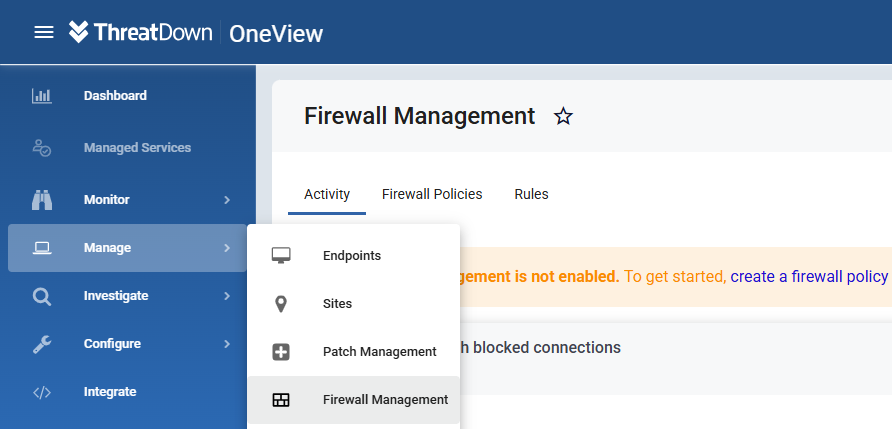Click the Sites location pin icon
This screenshot has width=892, height=429.
(280, 304)
